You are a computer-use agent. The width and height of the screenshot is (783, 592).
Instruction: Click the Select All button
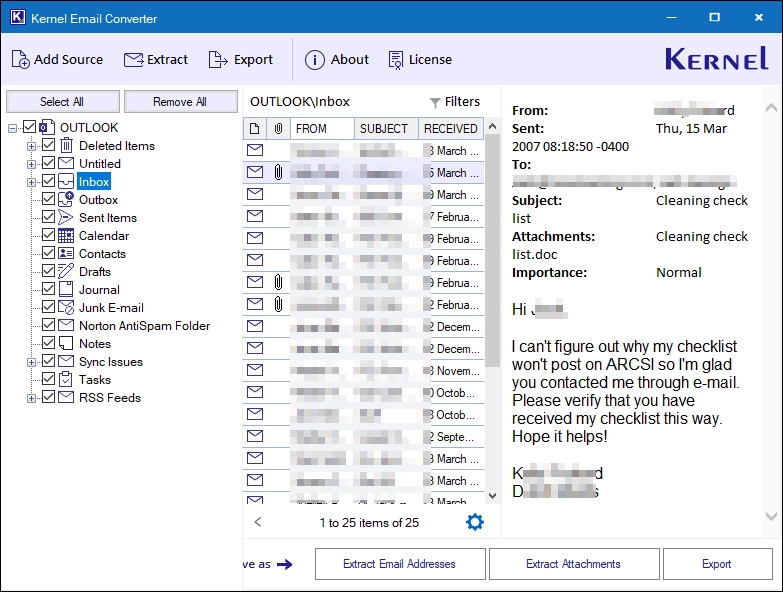coord(62,102)
